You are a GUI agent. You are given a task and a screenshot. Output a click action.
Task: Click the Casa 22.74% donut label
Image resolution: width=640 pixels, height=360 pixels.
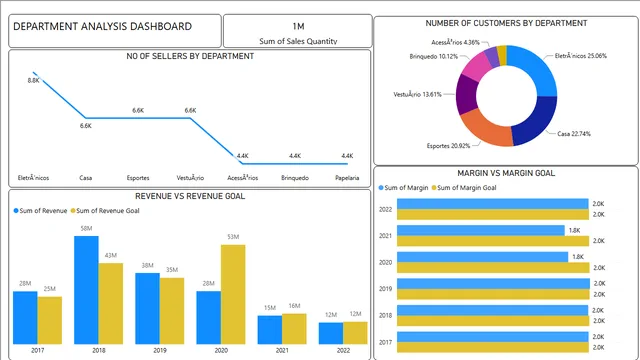pyautogui.click(x=574, y=133)
